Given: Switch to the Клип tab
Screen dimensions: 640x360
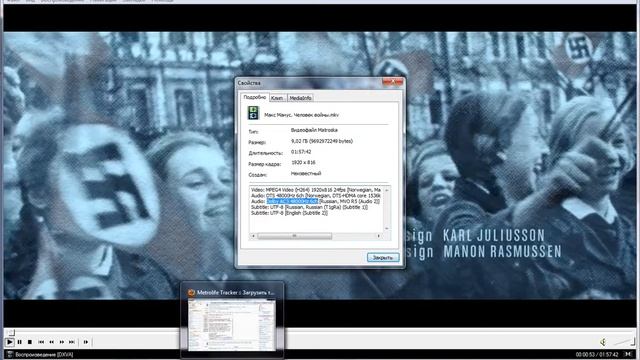Looking at the screenshot, I should [x=277, y=98].
